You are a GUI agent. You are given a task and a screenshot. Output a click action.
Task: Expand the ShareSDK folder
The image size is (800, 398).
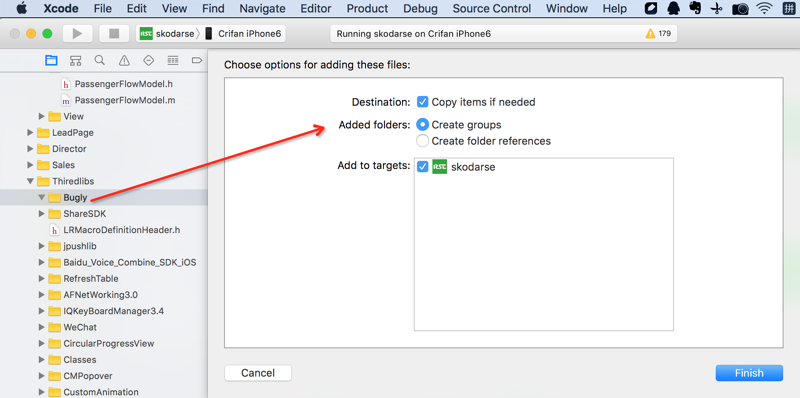pyautogui.click(x=42, y=214)
